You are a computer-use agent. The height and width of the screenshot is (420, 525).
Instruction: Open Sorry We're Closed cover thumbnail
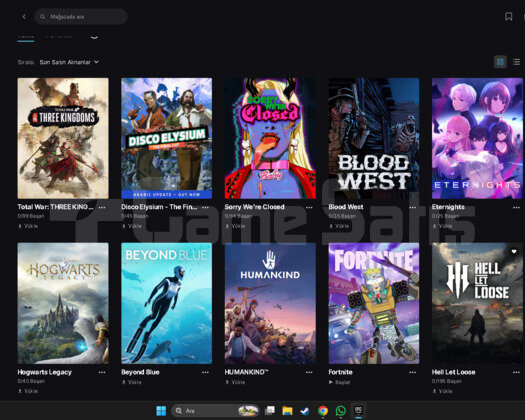[x=270, y=138]
